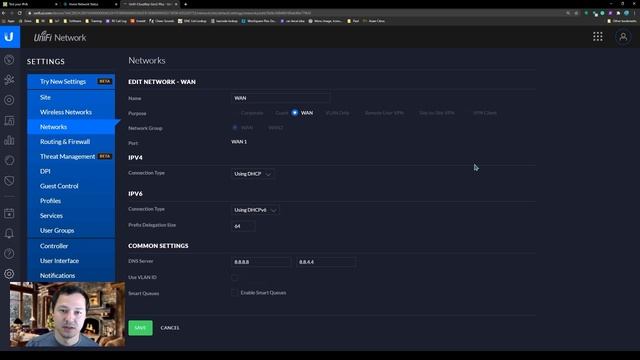Open the Settings gear sidebar icon
This screenshot has height=360, width=640.
(x=9, y=273)
